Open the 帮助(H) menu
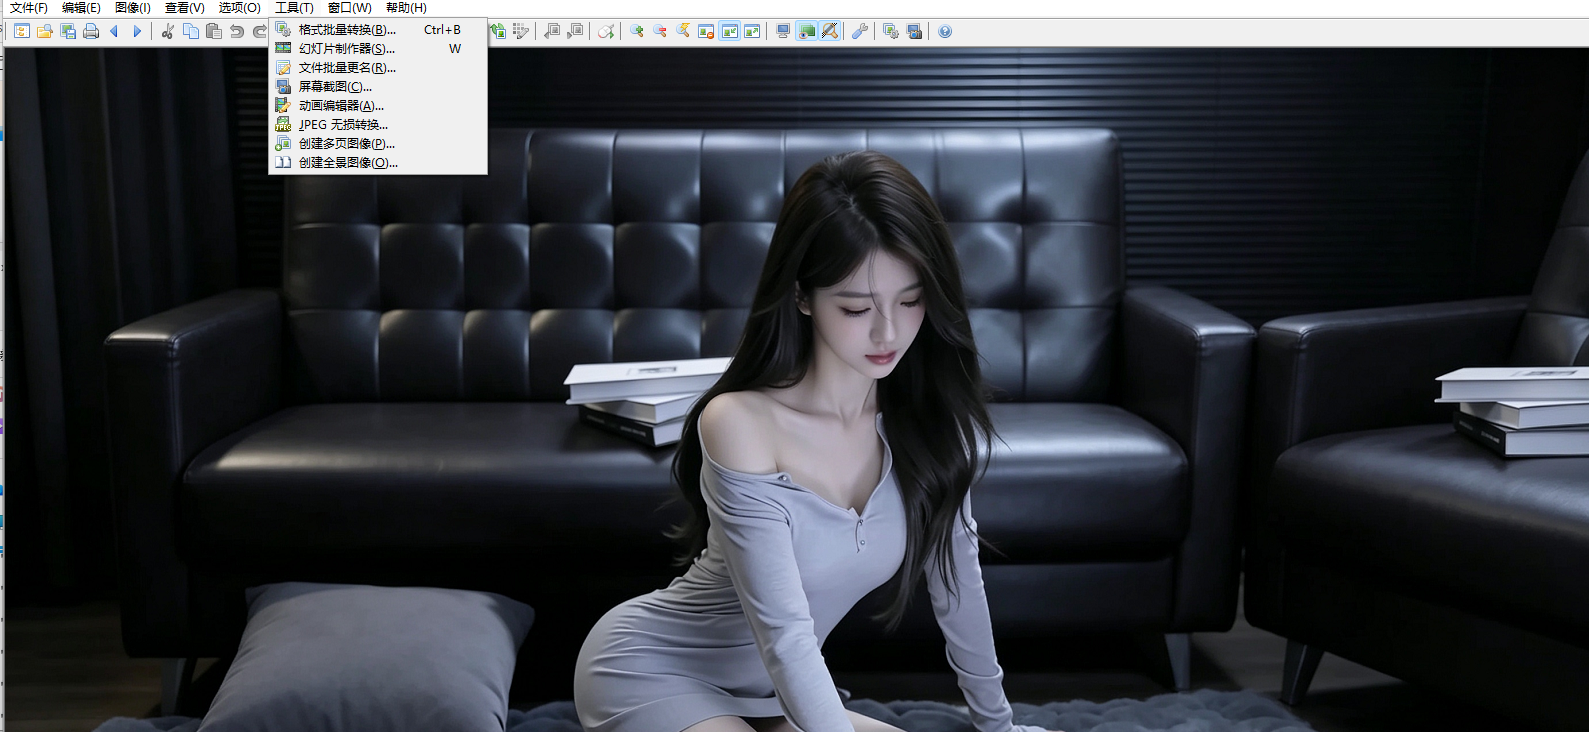 (x=406, y=8)
